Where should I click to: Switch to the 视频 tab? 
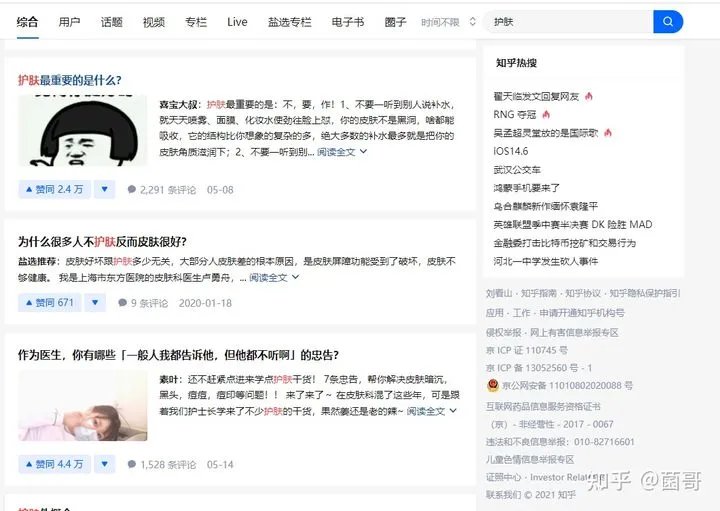point(154,22)
